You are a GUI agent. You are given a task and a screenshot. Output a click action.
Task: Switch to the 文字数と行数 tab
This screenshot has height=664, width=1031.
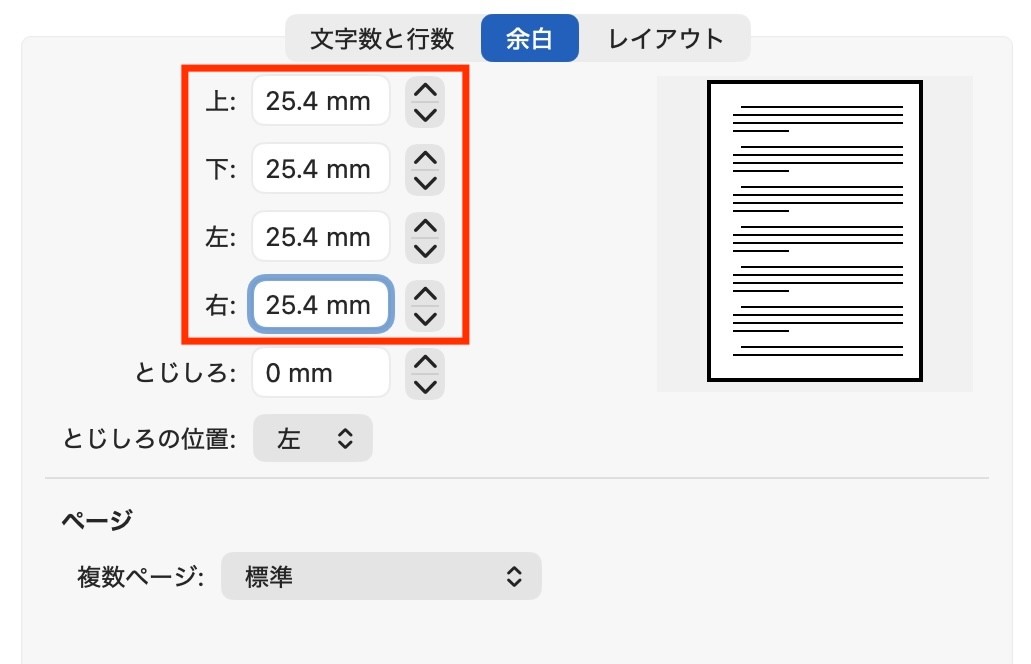tap(383, 38)
